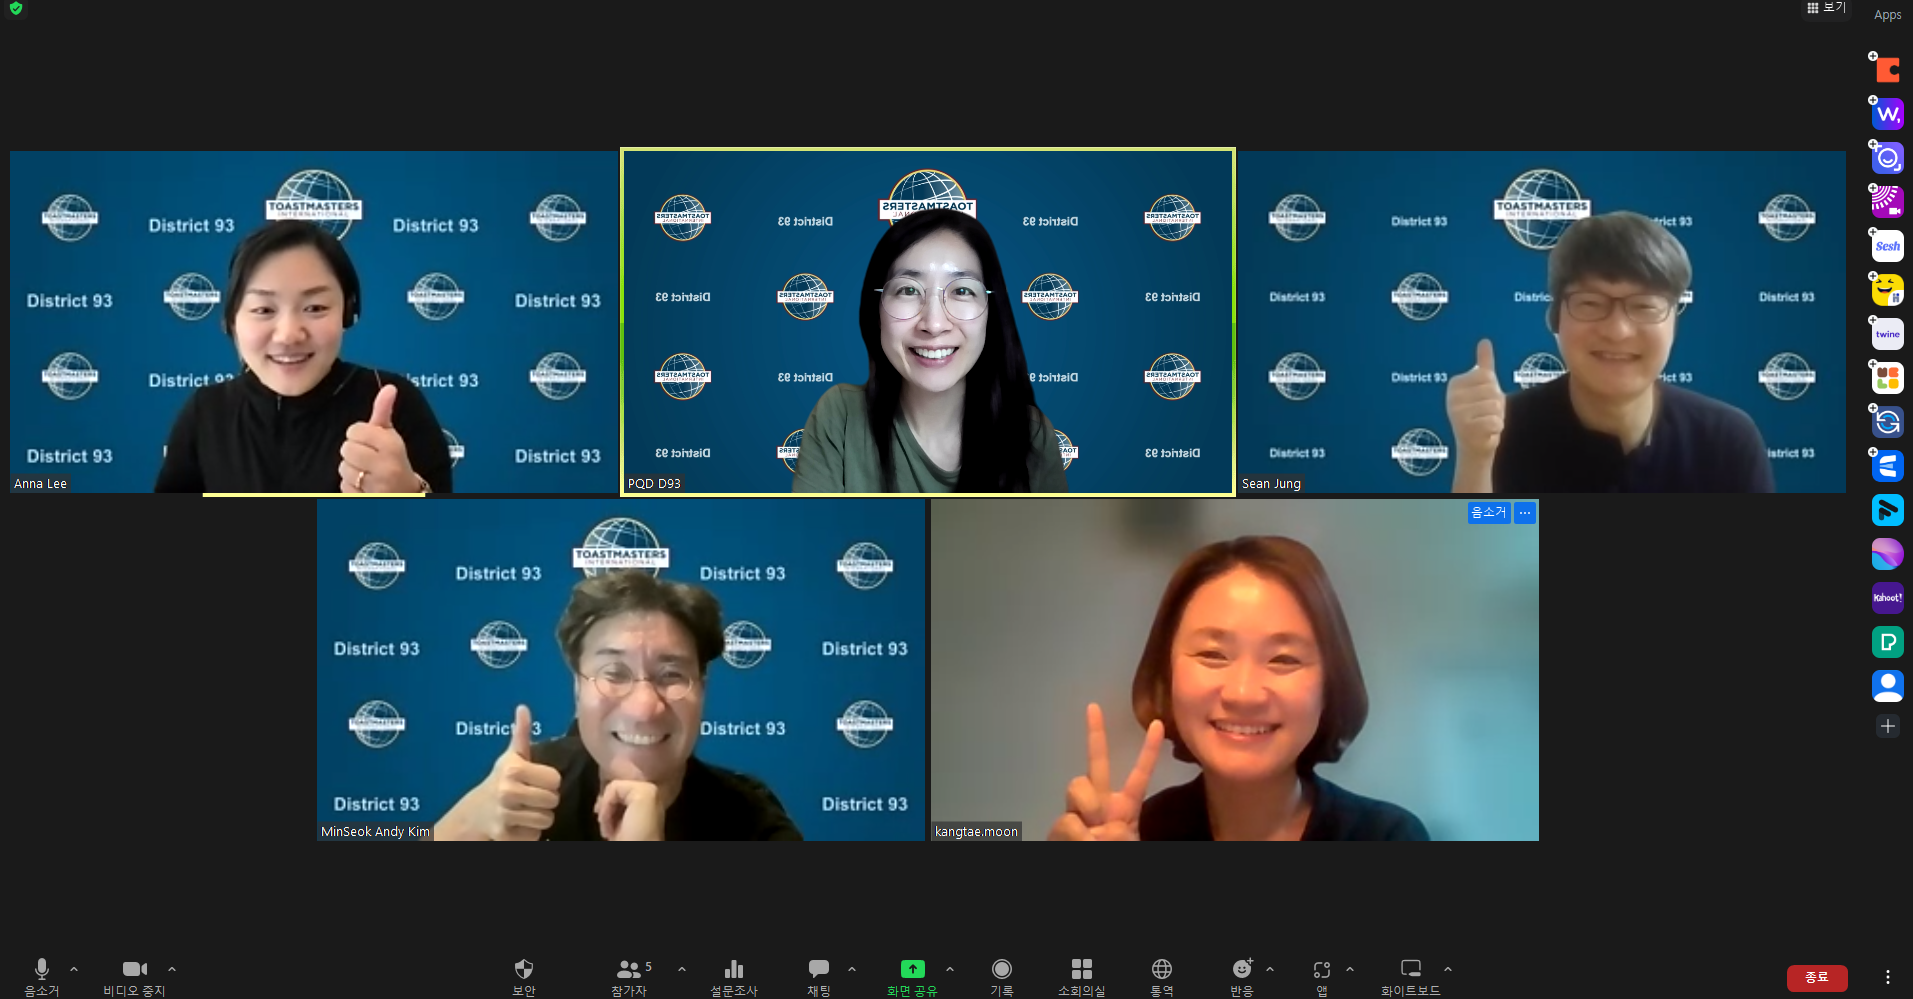Toggle microphone mute (음소거)
Viewport: 1913px width, 999px height.
click(x=42, y=977)
